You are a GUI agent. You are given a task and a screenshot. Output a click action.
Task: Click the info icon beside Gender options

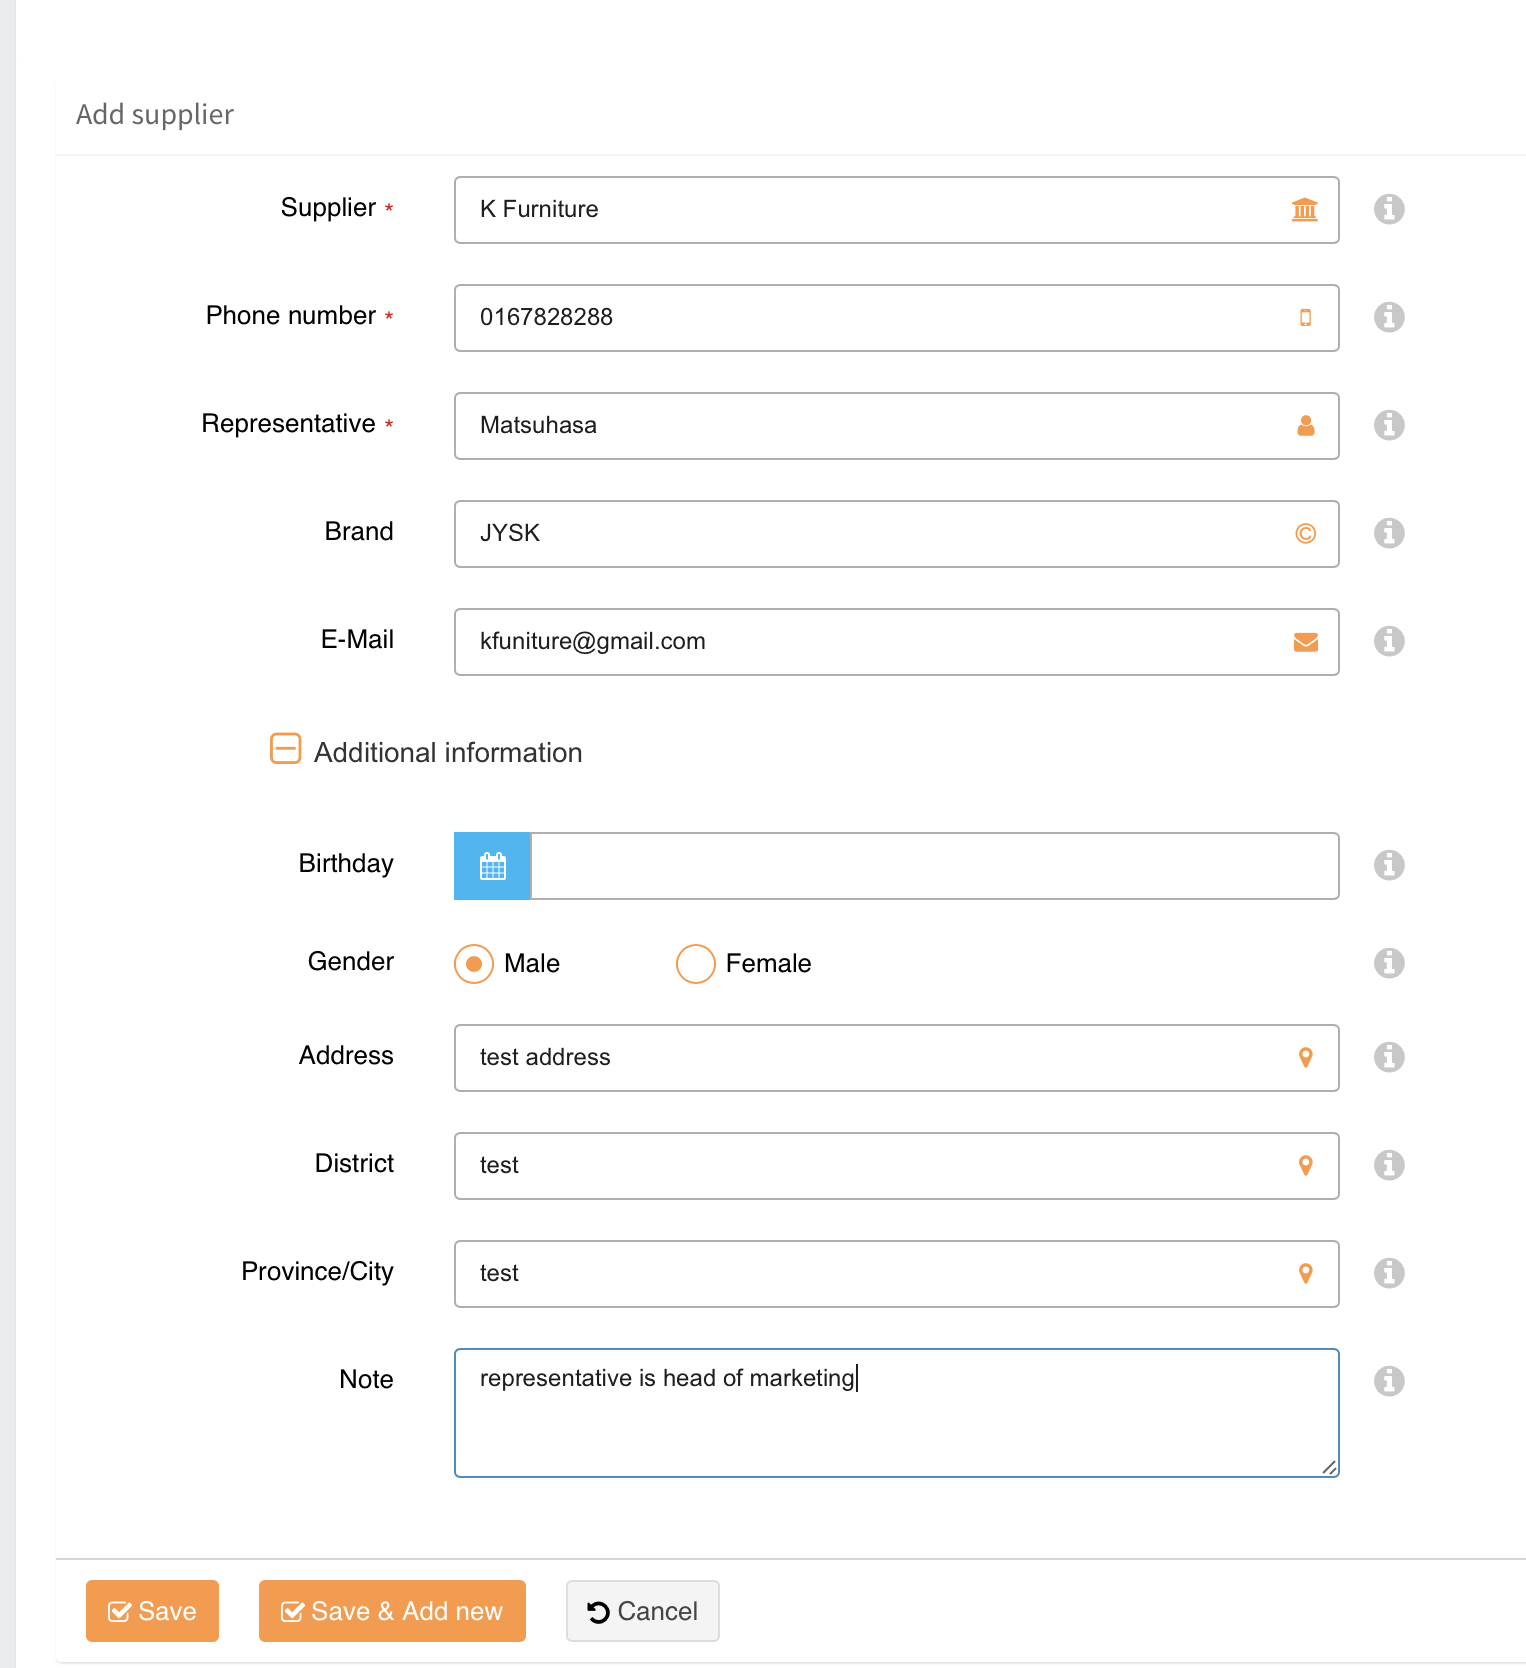click(x=1389, y=963)
